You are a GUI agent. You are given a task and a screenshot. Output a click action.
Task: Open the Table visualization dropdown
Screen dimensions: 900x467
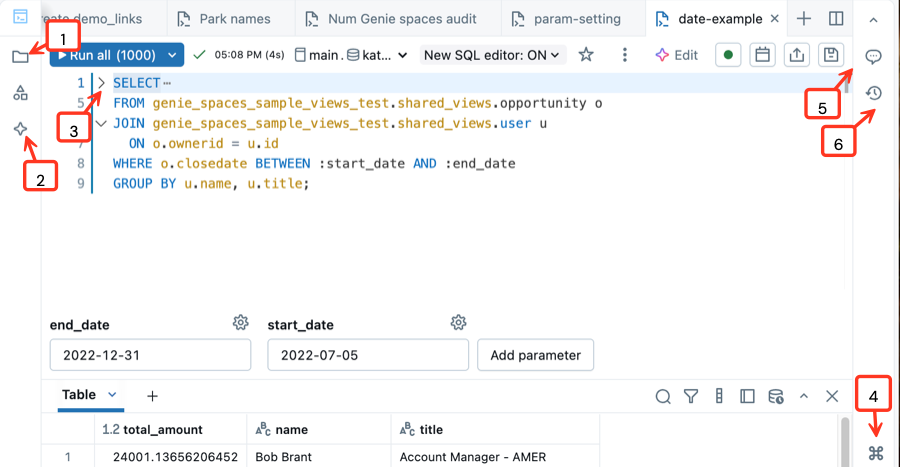pos(112,395)
